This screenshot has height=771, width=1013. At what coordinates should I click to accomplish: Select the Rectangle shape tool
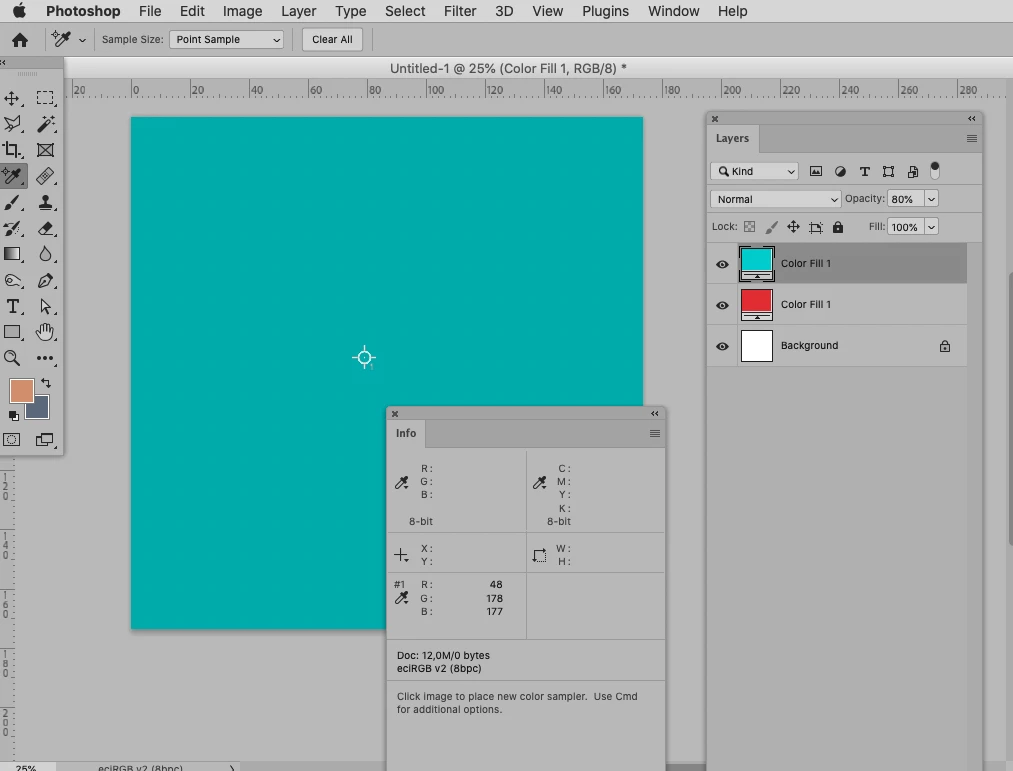(x=12, y=332)
